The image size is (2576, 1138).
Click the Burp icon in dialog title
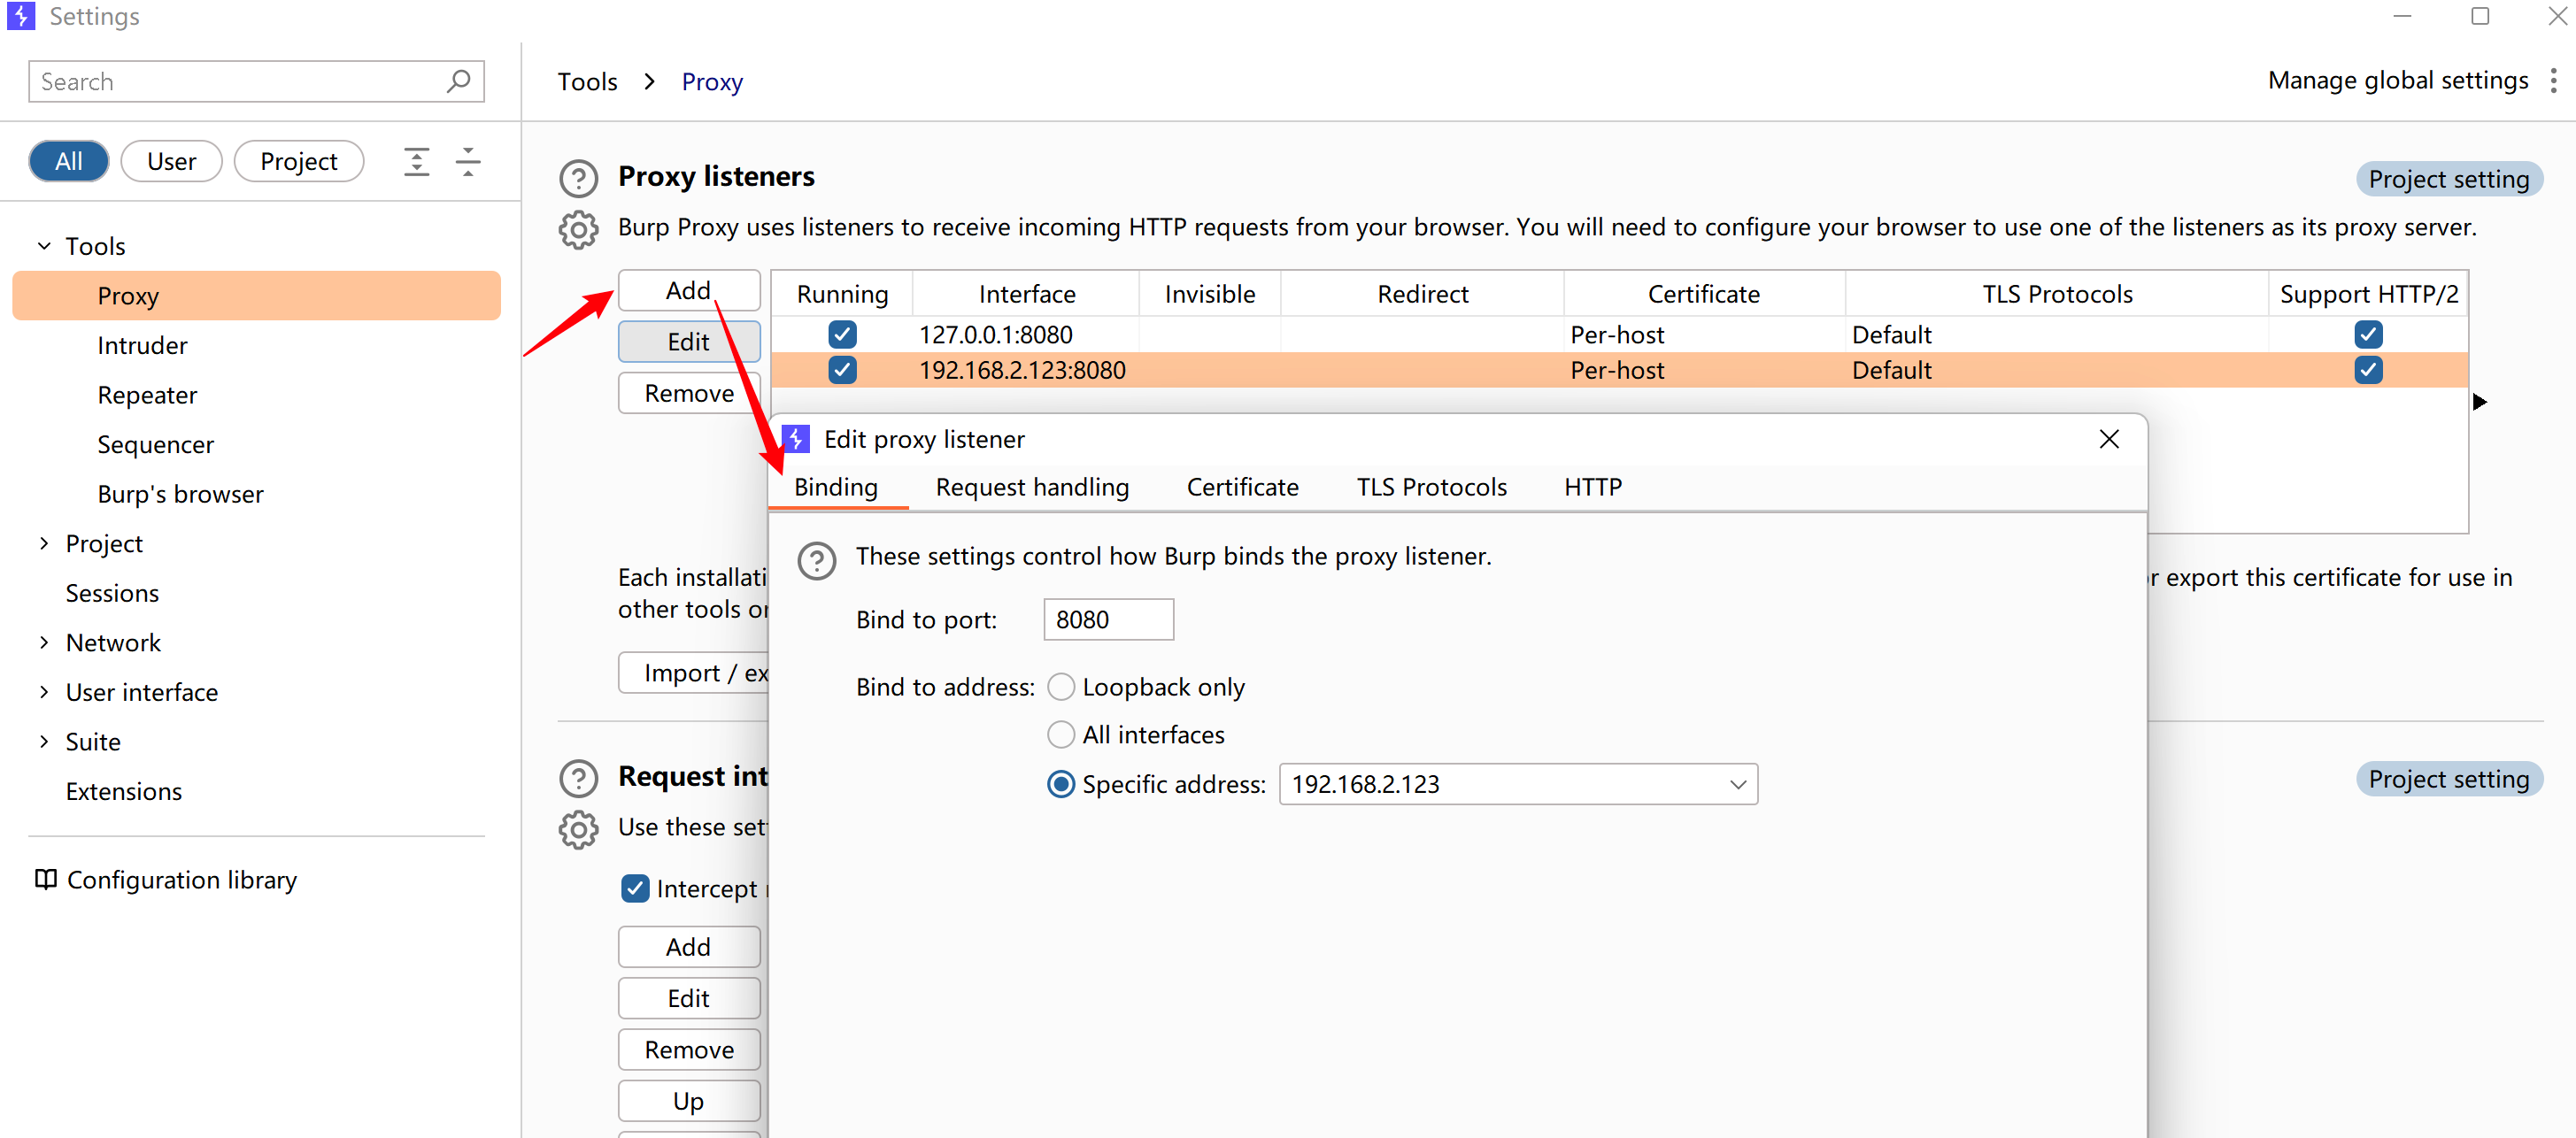pos(796,439)
